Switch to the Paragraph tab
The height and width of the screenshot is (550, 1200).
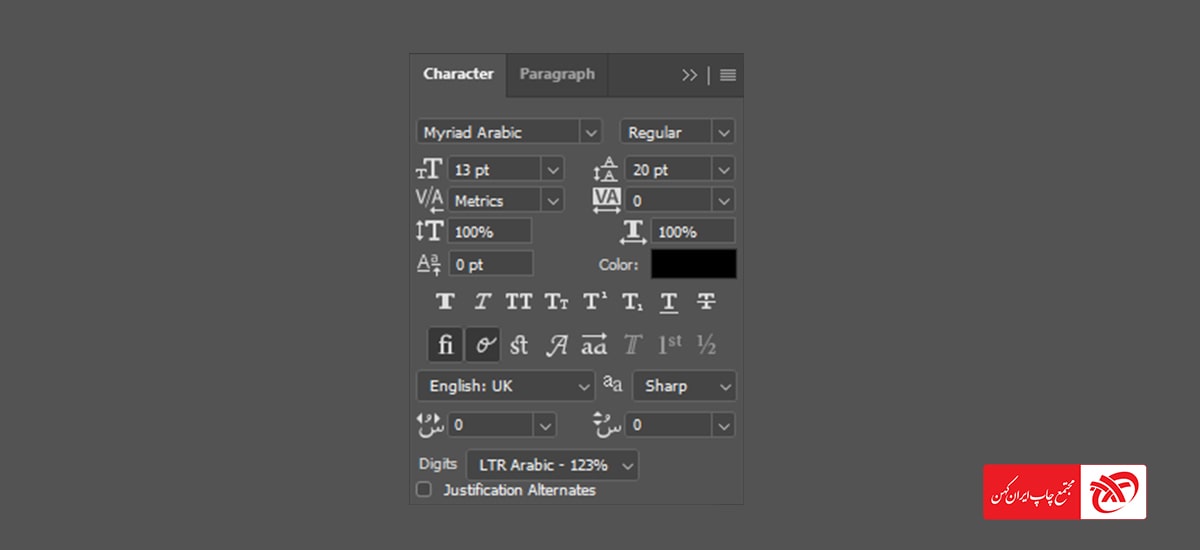(x=557, y=74)
